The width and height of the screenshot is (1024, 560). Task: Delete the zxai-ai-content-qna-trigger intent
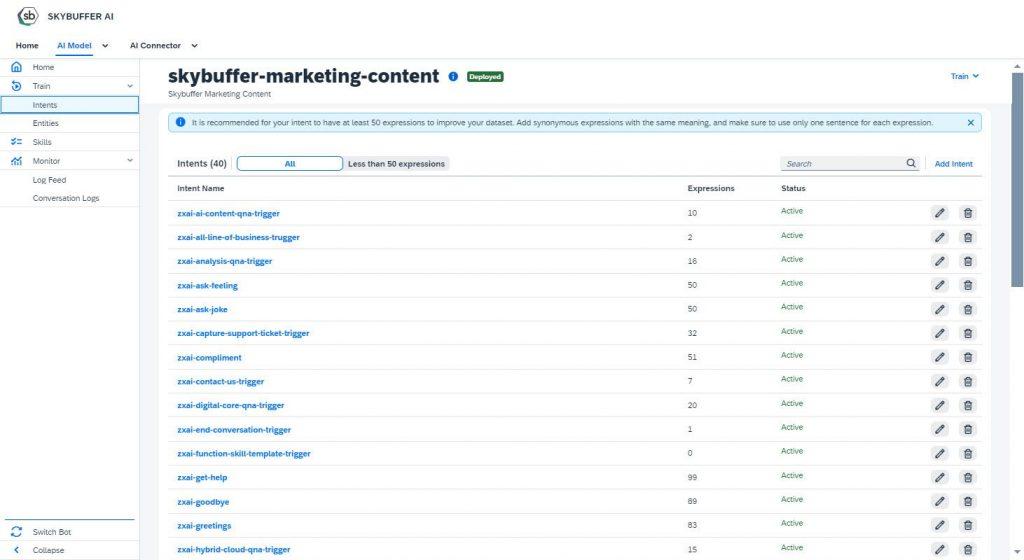[968, 213]
